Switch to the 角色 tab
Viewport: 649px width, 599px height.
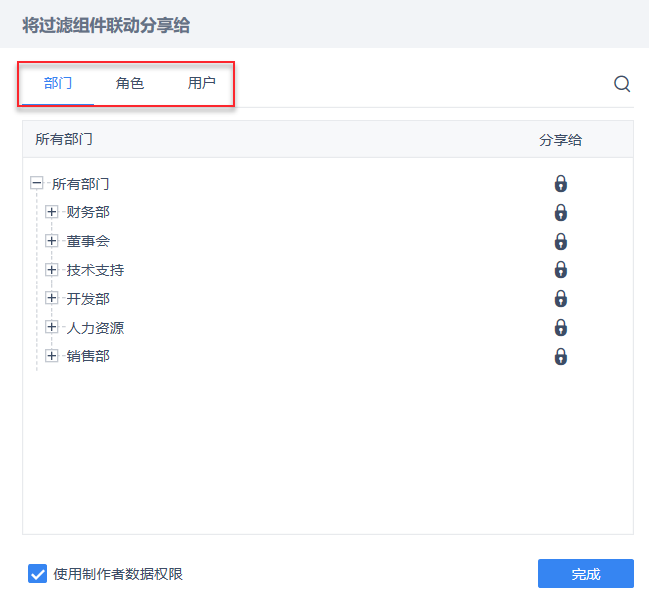point(130,83)
